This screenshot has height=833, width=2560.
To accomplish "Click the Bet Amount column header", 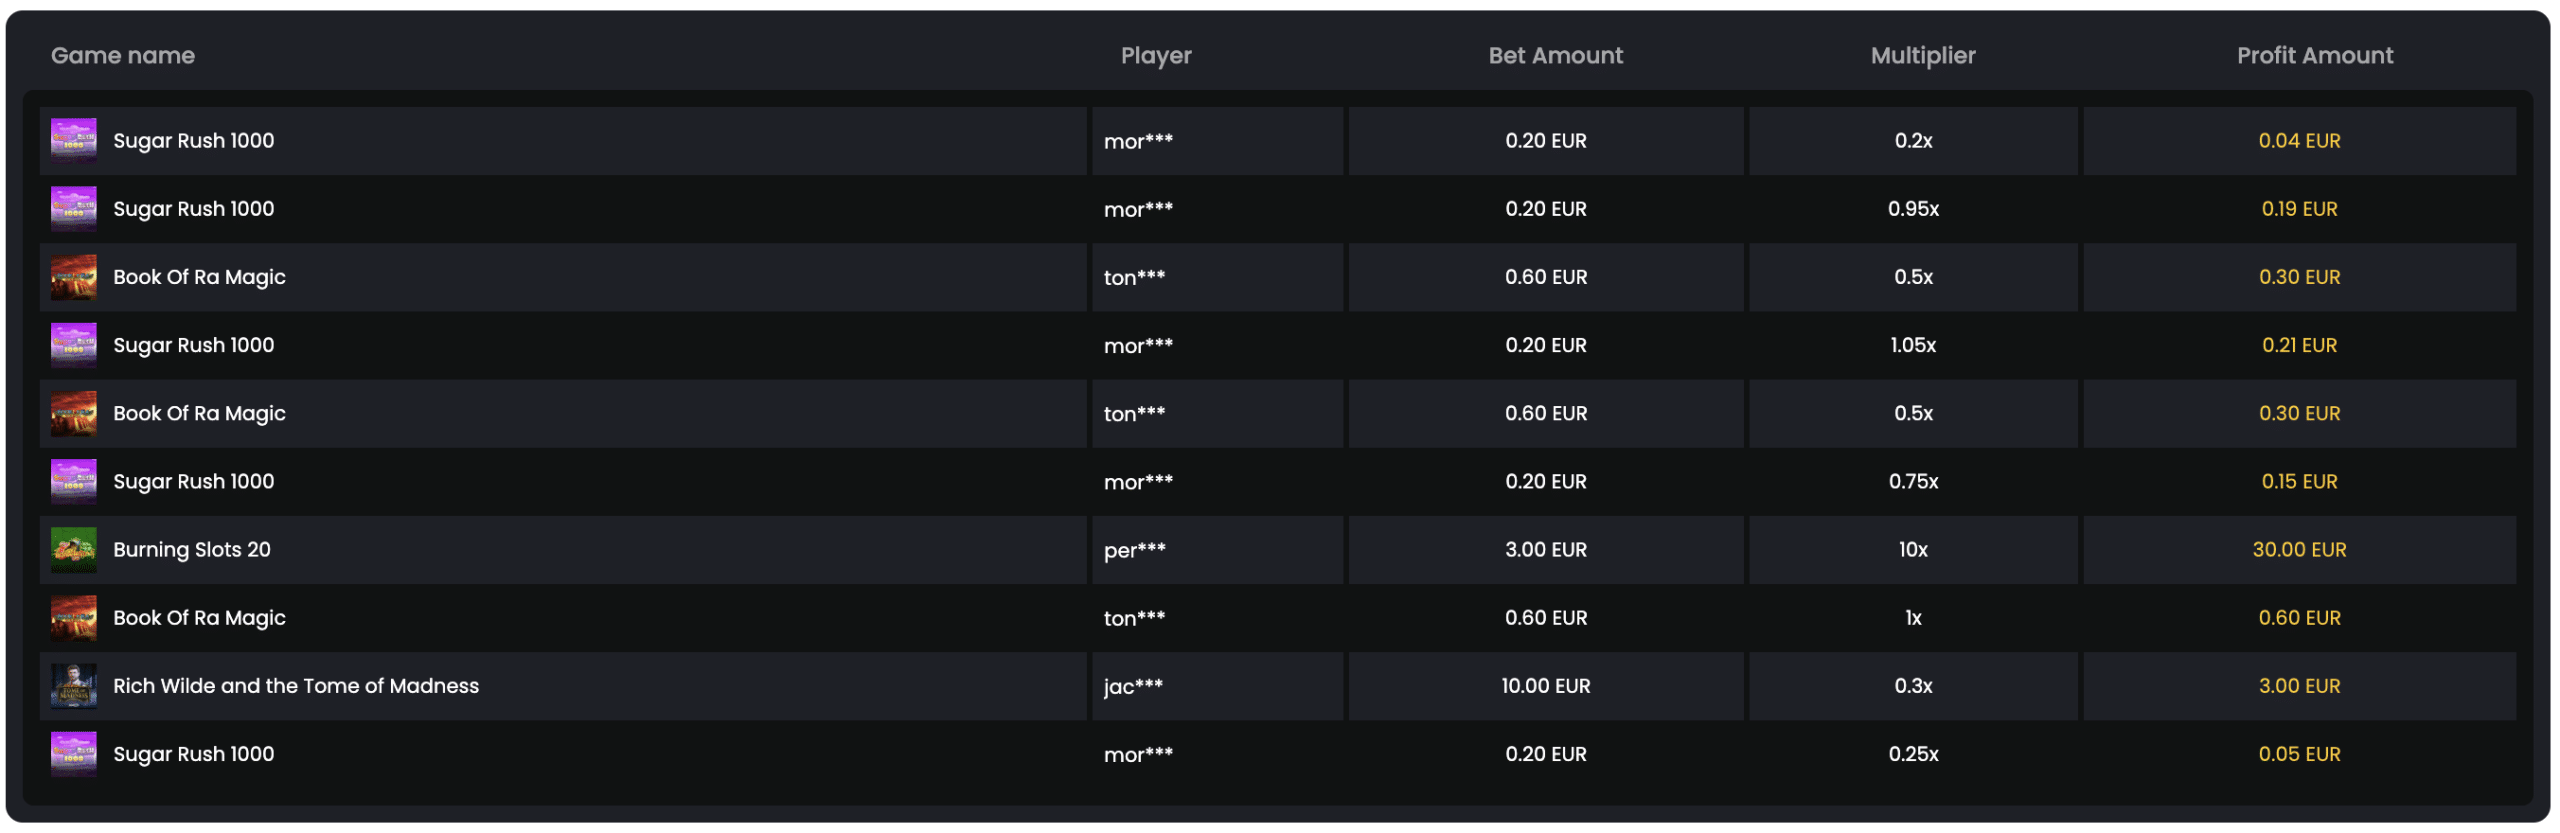I will pyautogui.click(x=1555, y=56).
